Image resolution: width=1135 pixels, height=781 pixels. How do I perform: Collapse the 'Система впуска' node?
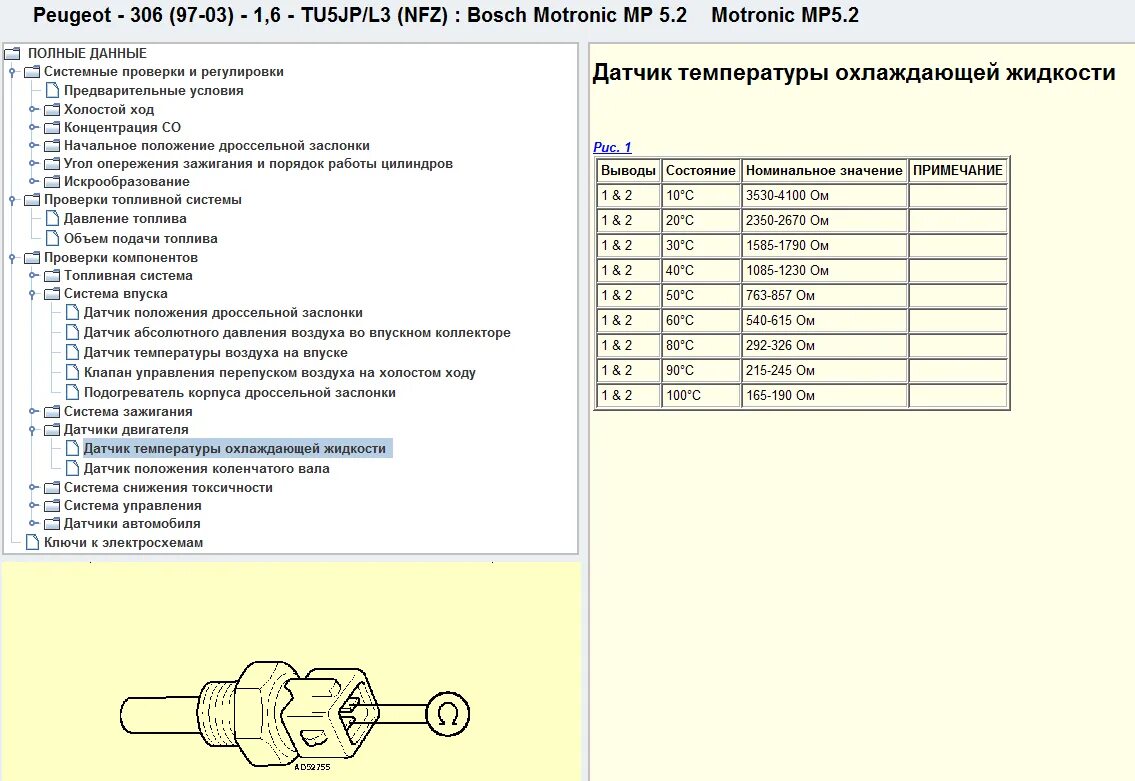pyautogui.click(x=33, y=294)
